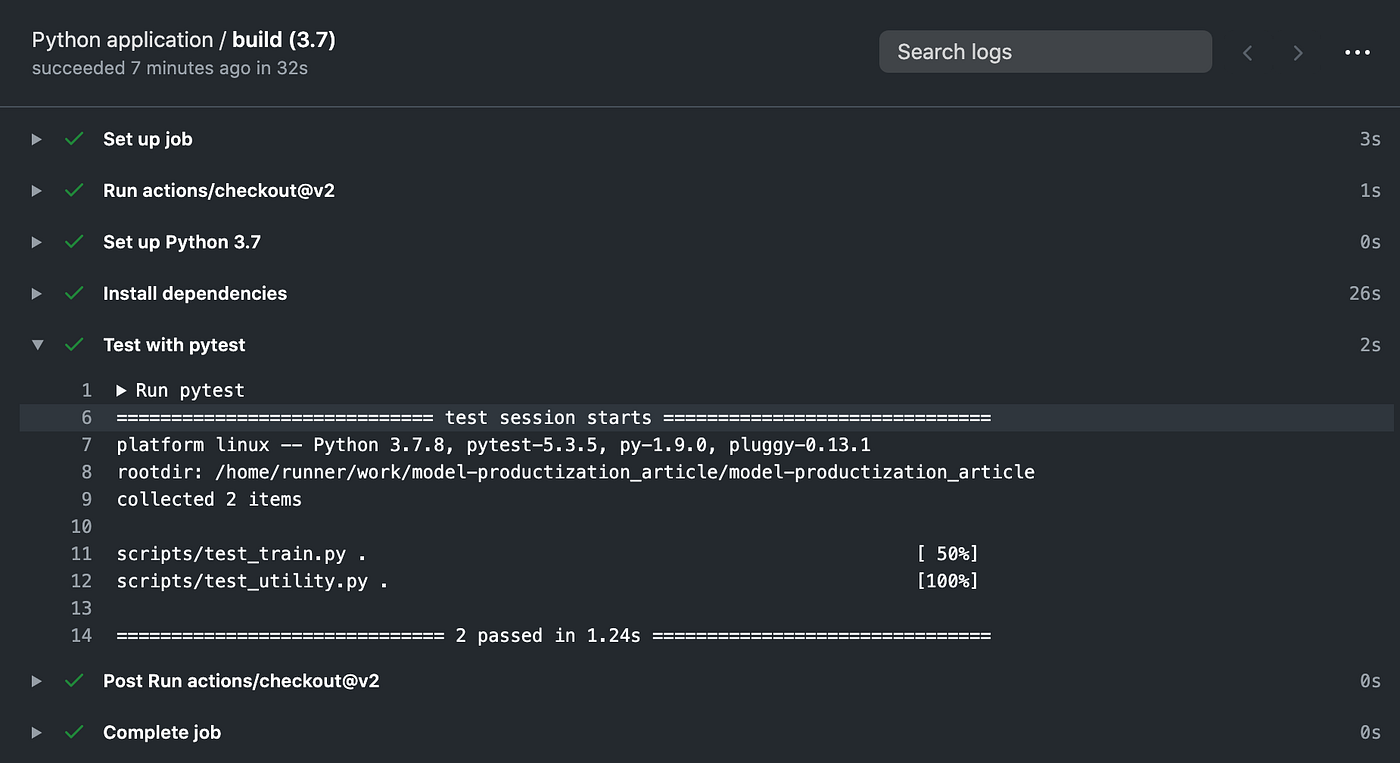The height and width of the screenshot is (763, 1400).
Task: Collapse the Test with pytest step
Action: [x=37, y=345]
